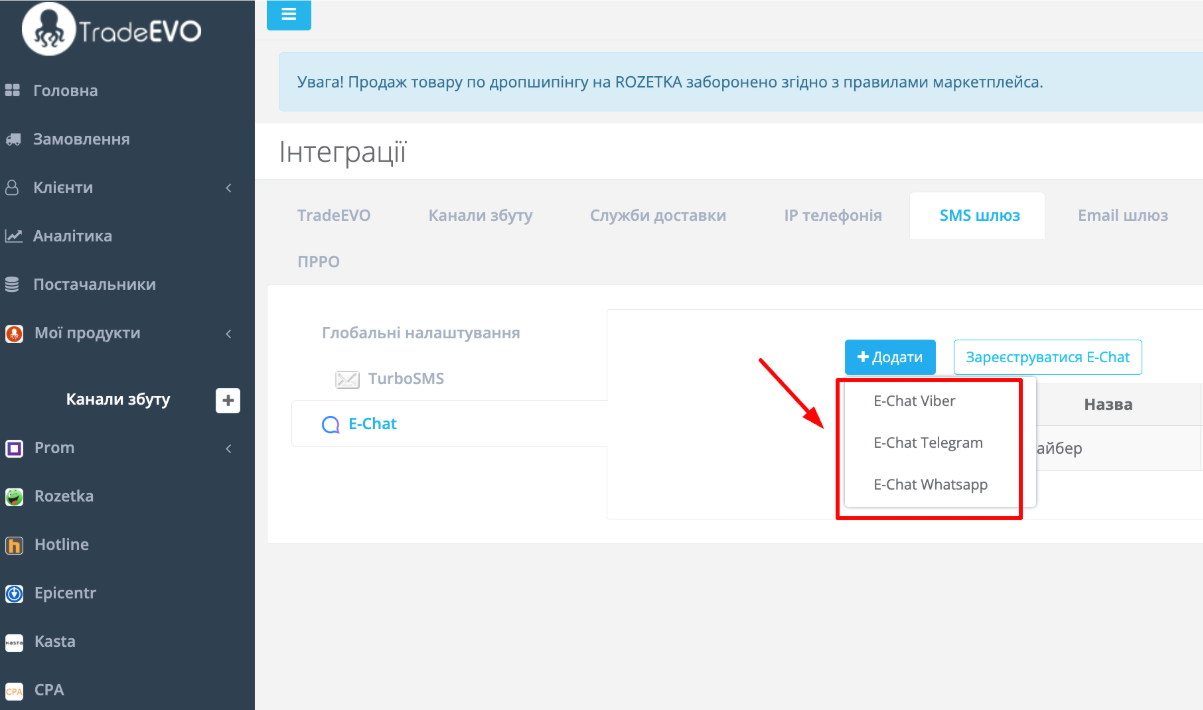Open the ПРРО tab
The height and width of the screenshot is (710, 1203).
(318, 262)
